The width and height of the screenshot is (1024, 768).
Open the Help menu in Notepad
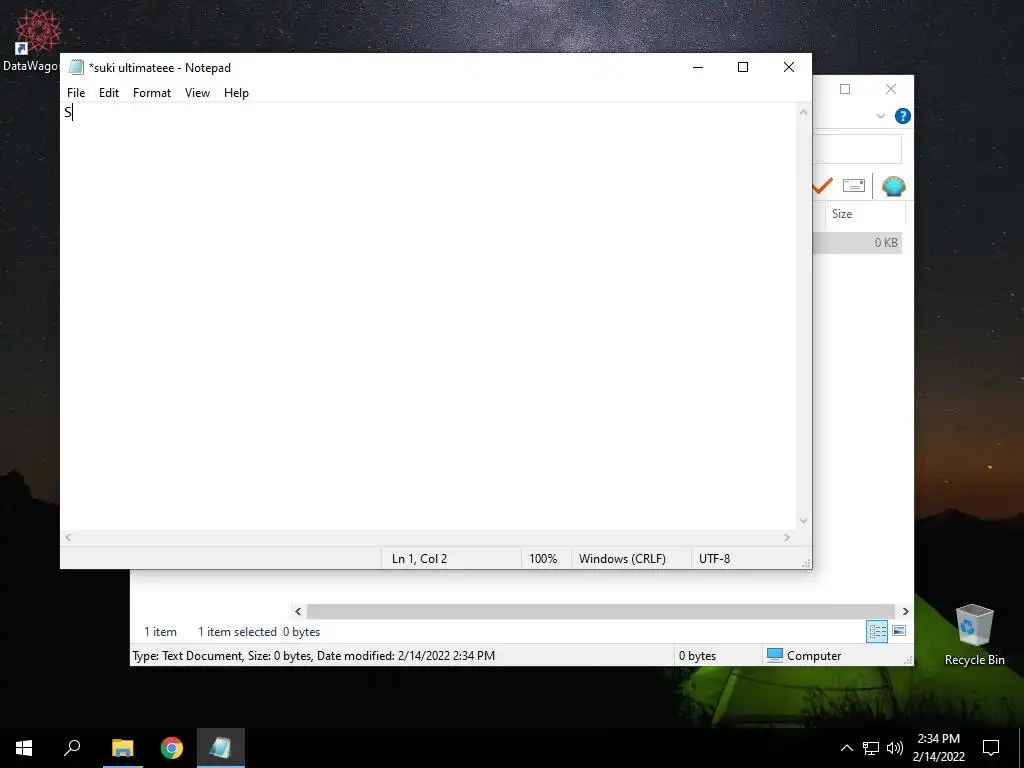point(236,93)
